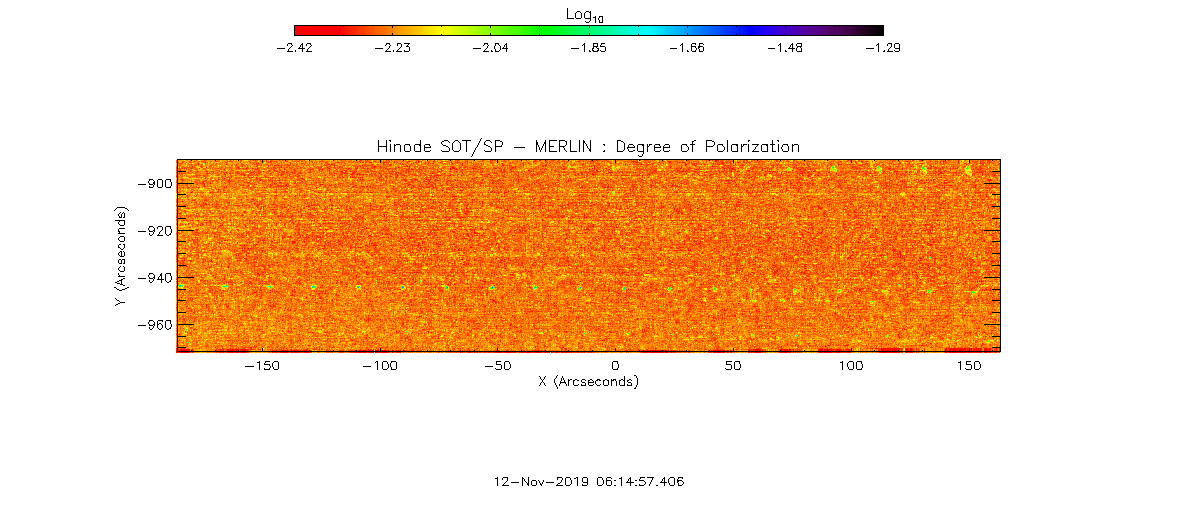Screen dimensions: 1177x512
Task: Click the -1.85 colorbar tick label
Action: [x=588, y=47]
